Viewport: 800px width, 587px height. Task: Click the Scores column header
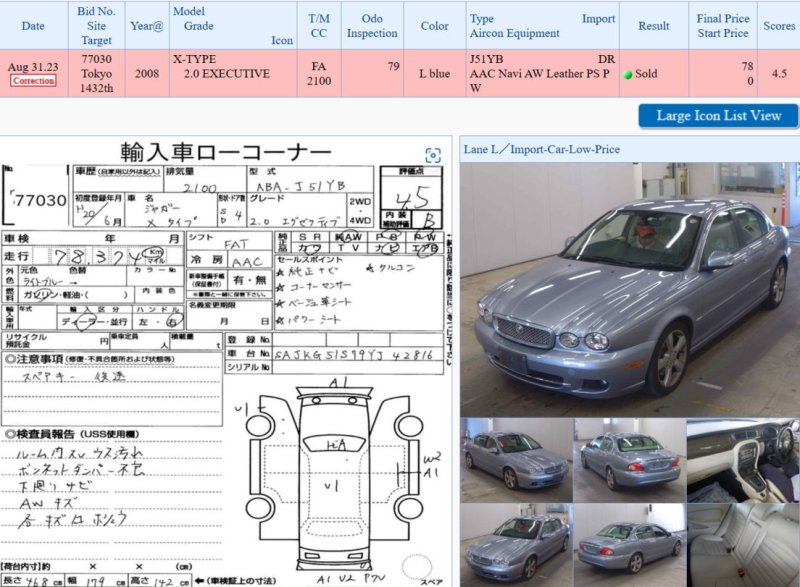(x=778, y=25)
